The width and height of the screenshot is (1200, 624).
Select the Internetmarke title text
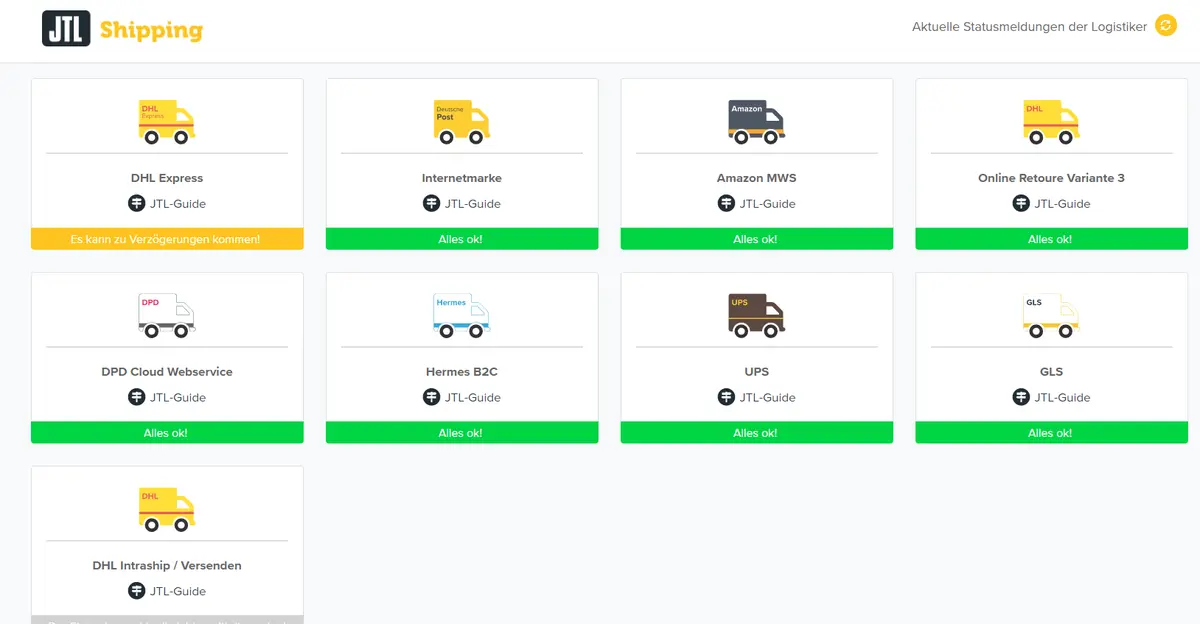(x=462, y=178)
